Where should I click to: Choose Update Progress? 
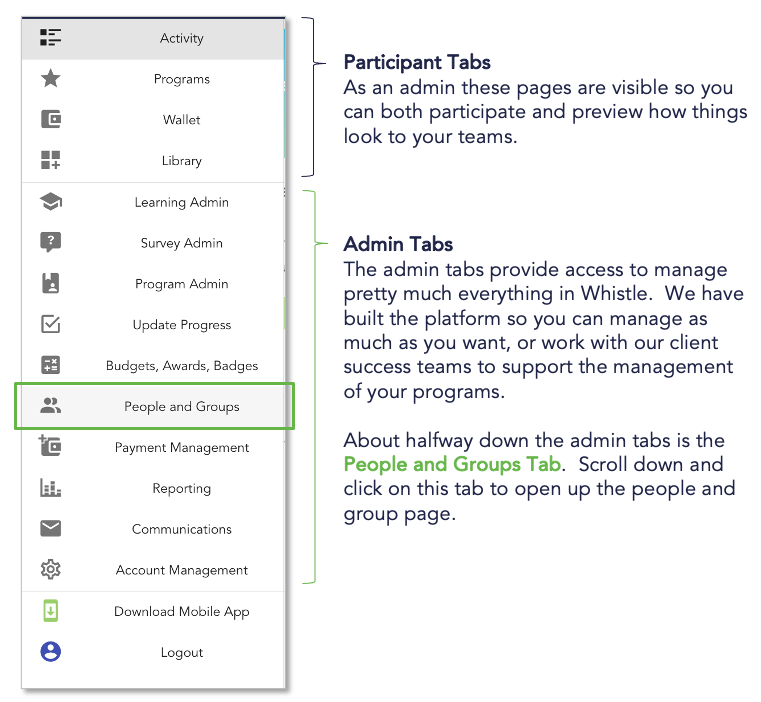(153, 324)
